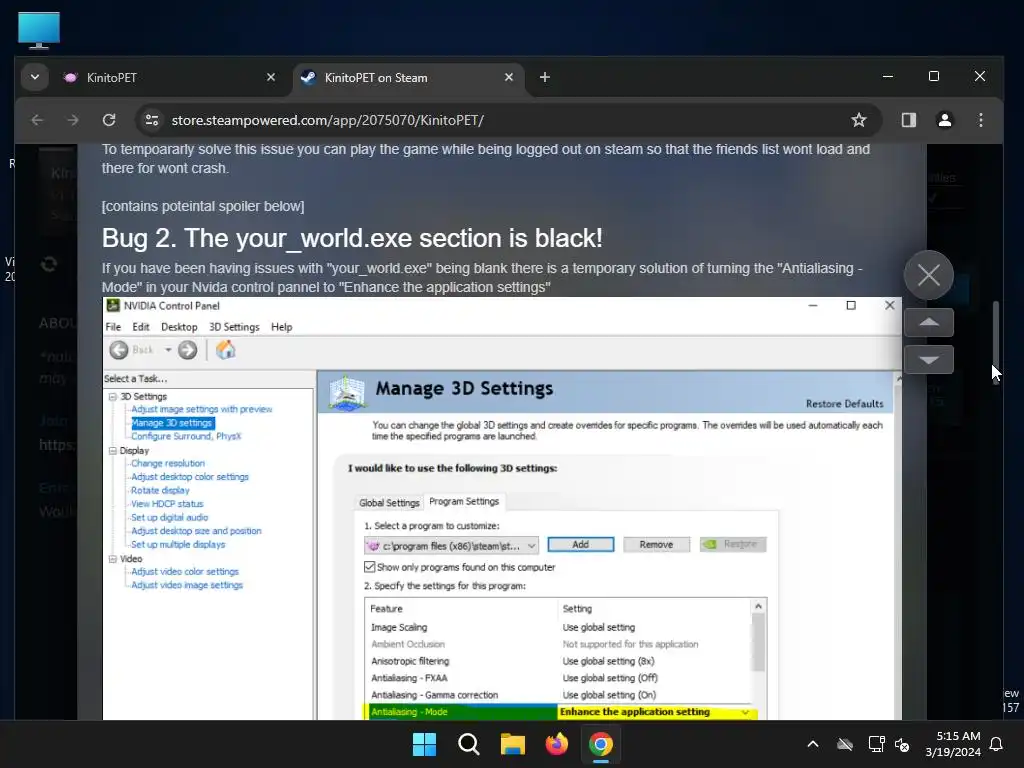The width and height of the screenshot is (1024, 768).
Task: Close the Steam image overlay with the X
Action: 929,275
